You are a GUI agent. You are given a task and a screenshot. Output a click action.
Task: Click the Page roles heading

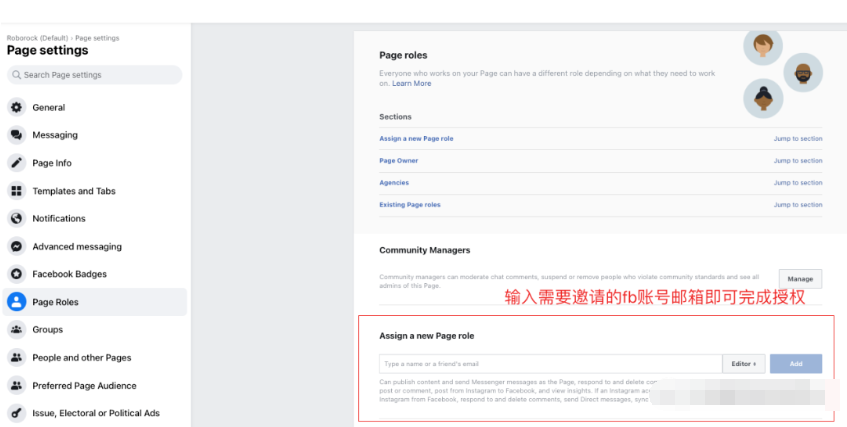[x=404, y=55]
